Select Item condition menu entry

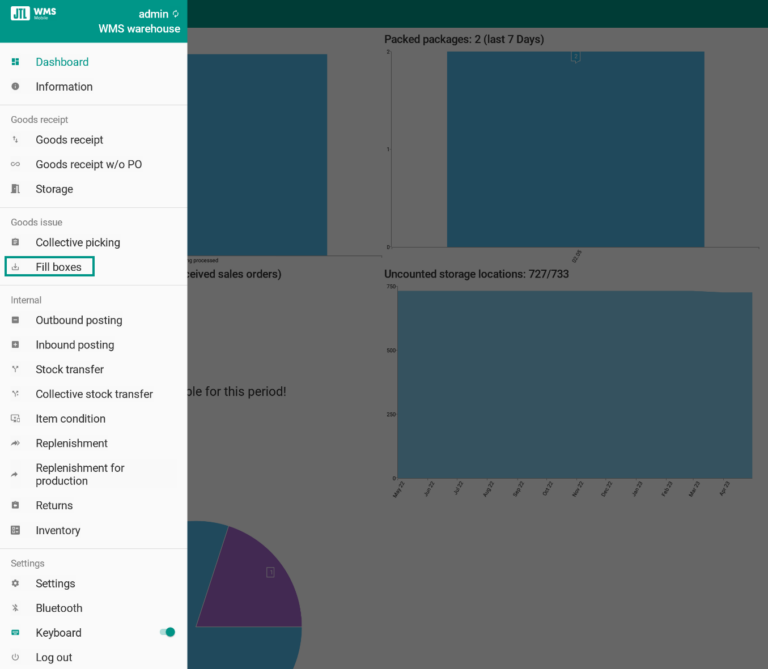70,418
